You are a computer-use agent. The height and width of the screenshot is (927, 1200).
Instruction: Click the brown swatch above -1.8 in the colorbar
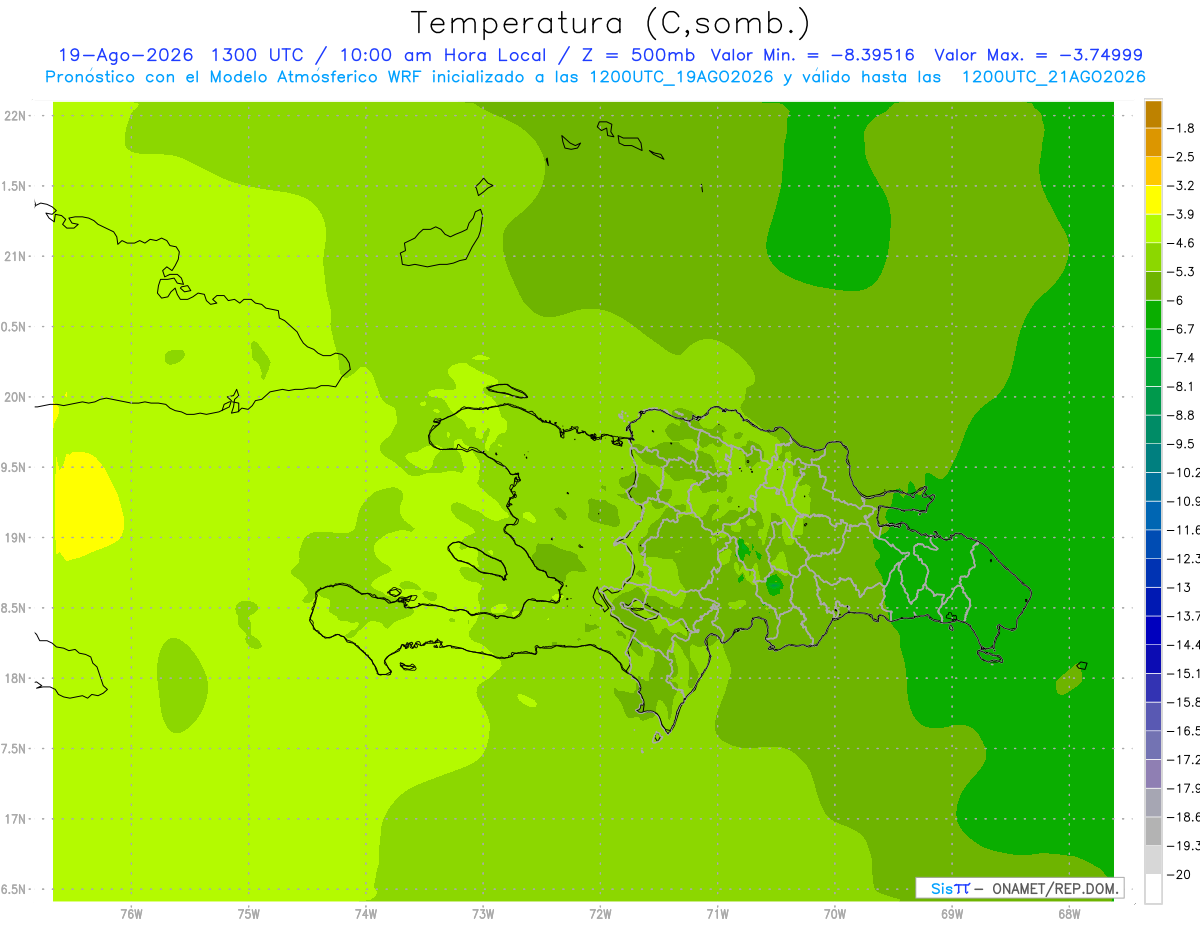click(x=1153, y=113)
